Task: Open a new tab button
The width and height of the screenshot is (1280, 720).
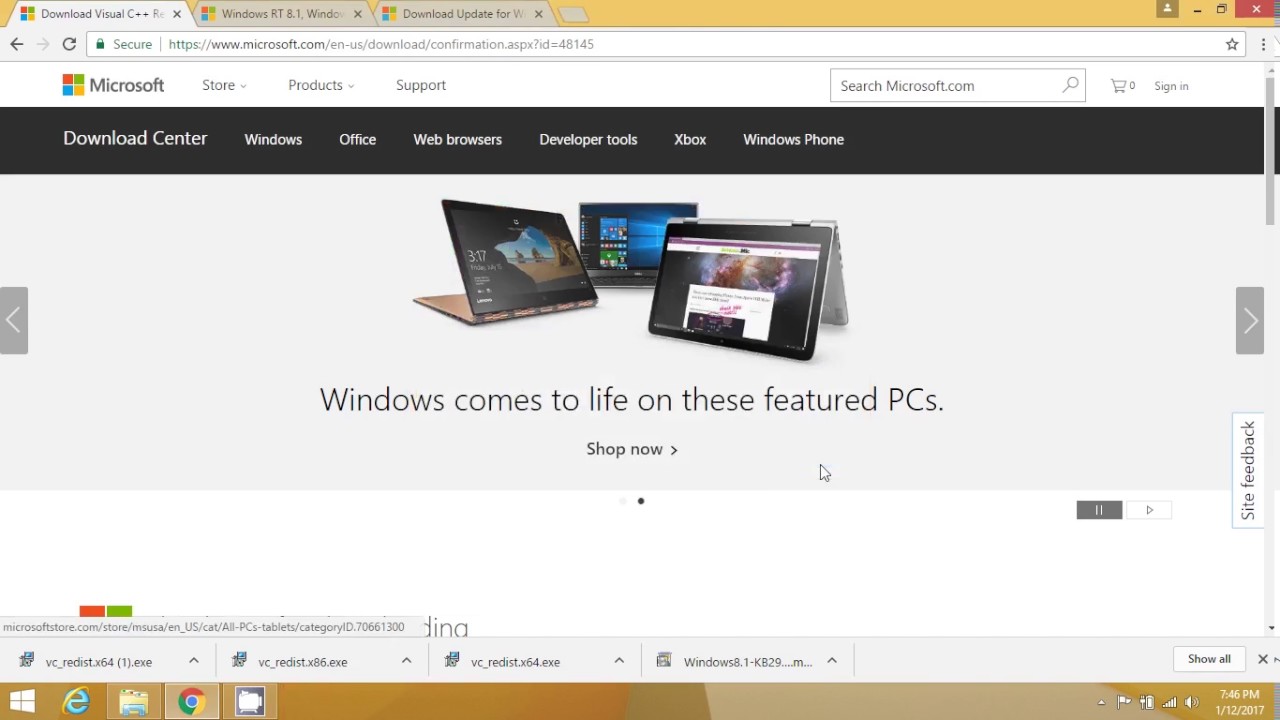Action: click(x=573, y=14)
